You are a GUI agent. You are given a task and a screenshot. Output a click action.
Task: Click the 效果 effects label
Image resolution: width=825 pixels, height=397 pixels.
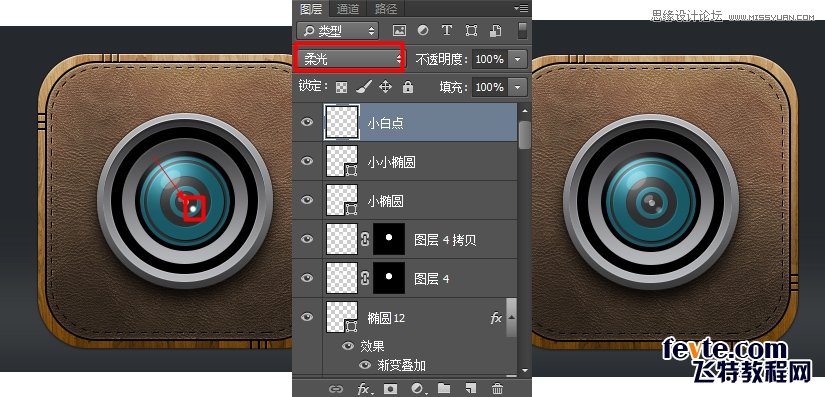coord(372,347)
